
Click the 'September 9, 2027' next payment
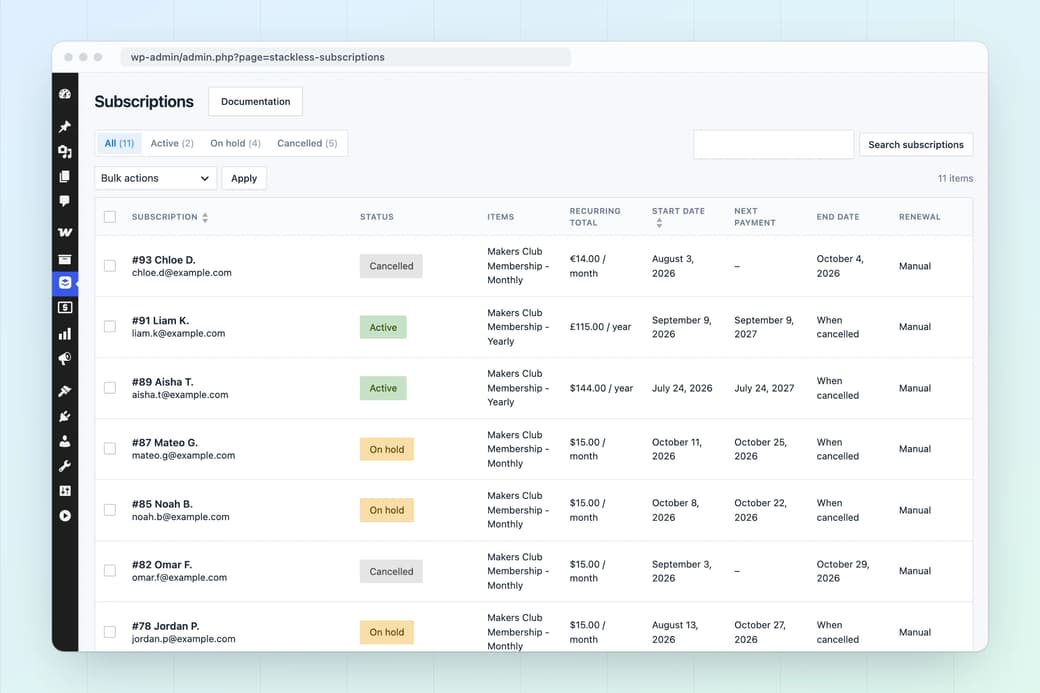[763, 327]
